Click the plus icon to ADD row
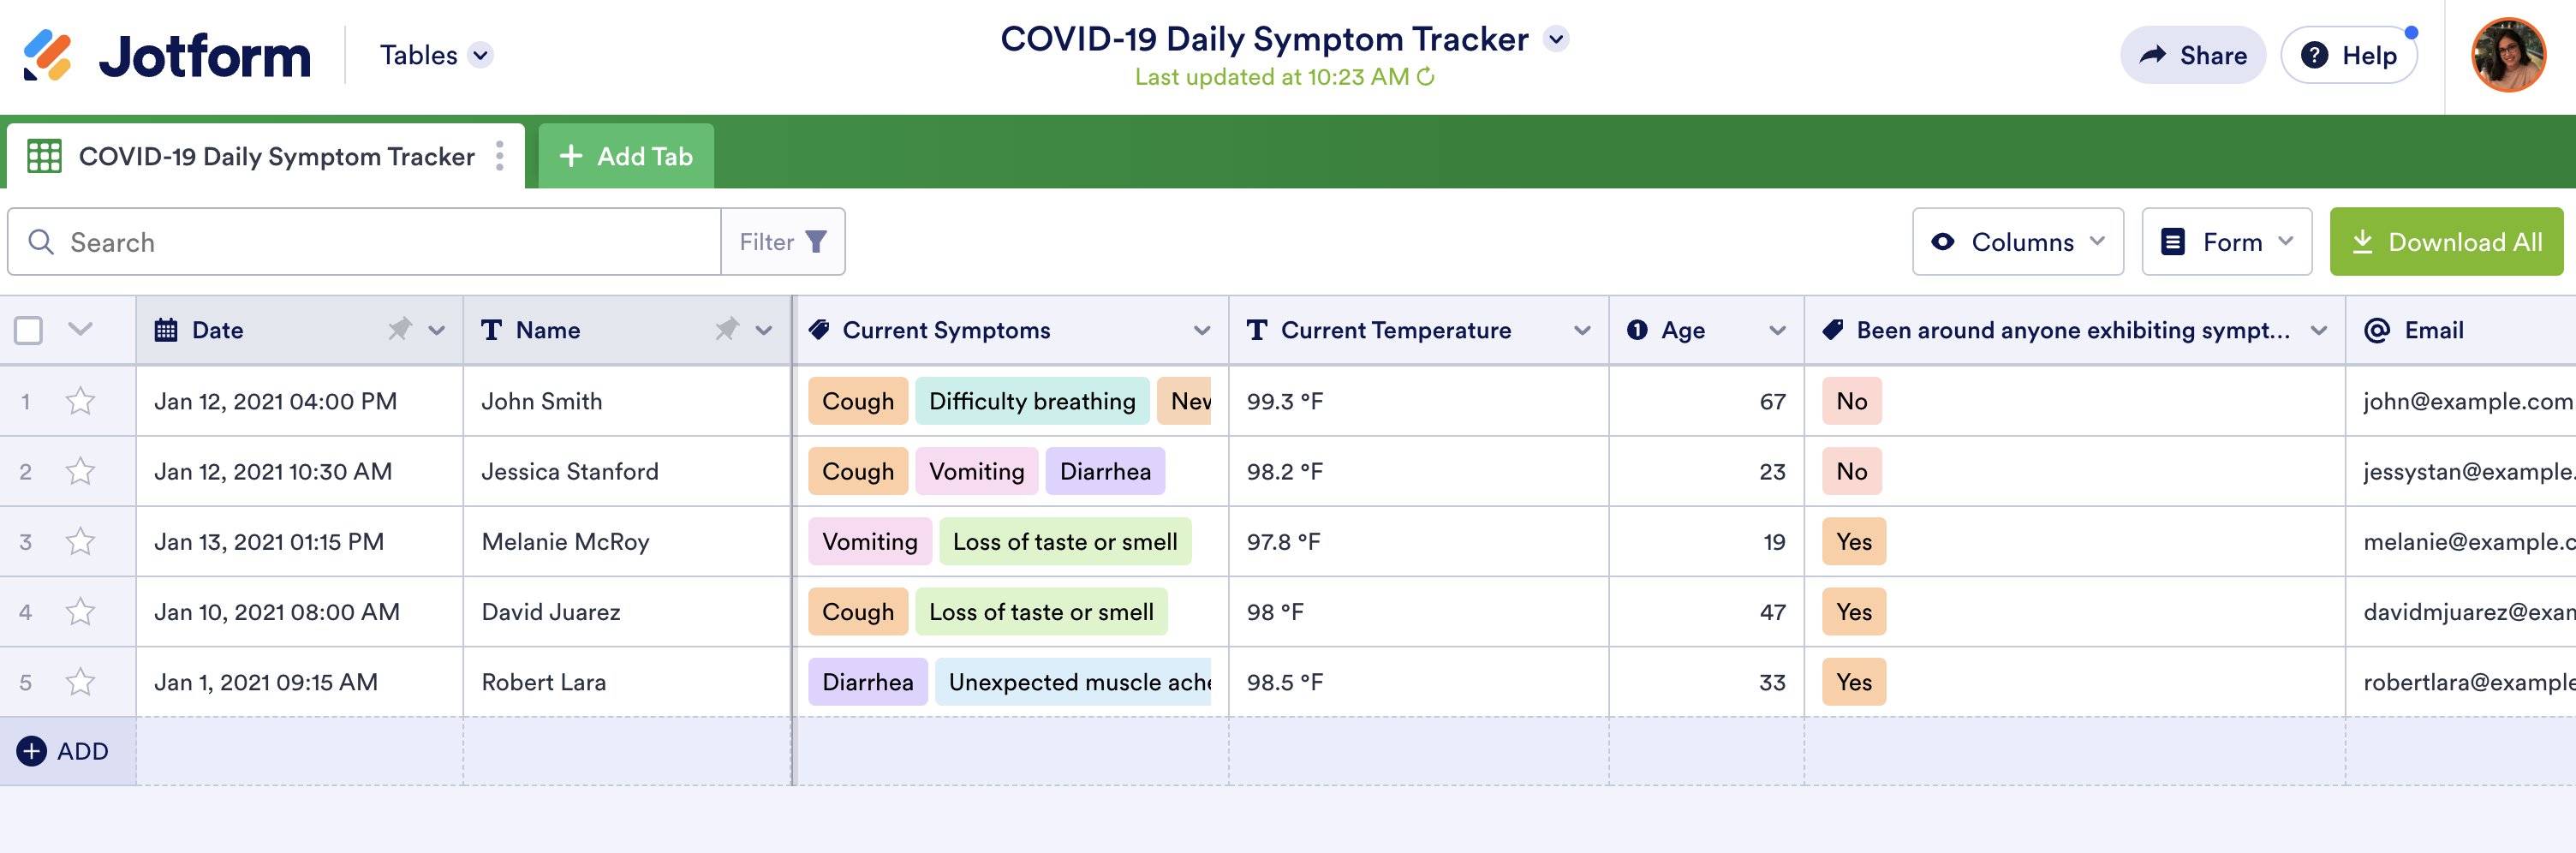 pyautogui.click(x=32, y=751)
